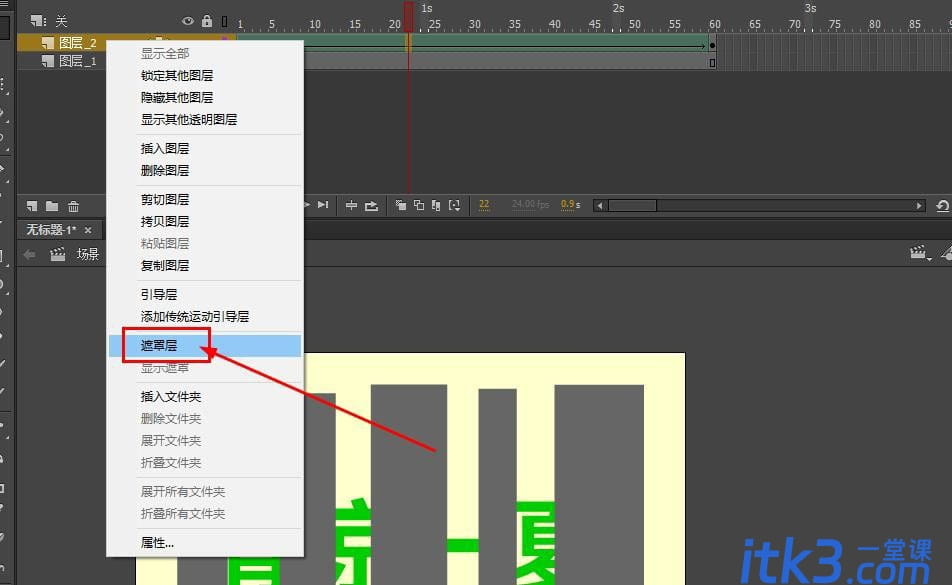Click the 显示全部 menu item

pyautogui.click(x=205, y=53)
